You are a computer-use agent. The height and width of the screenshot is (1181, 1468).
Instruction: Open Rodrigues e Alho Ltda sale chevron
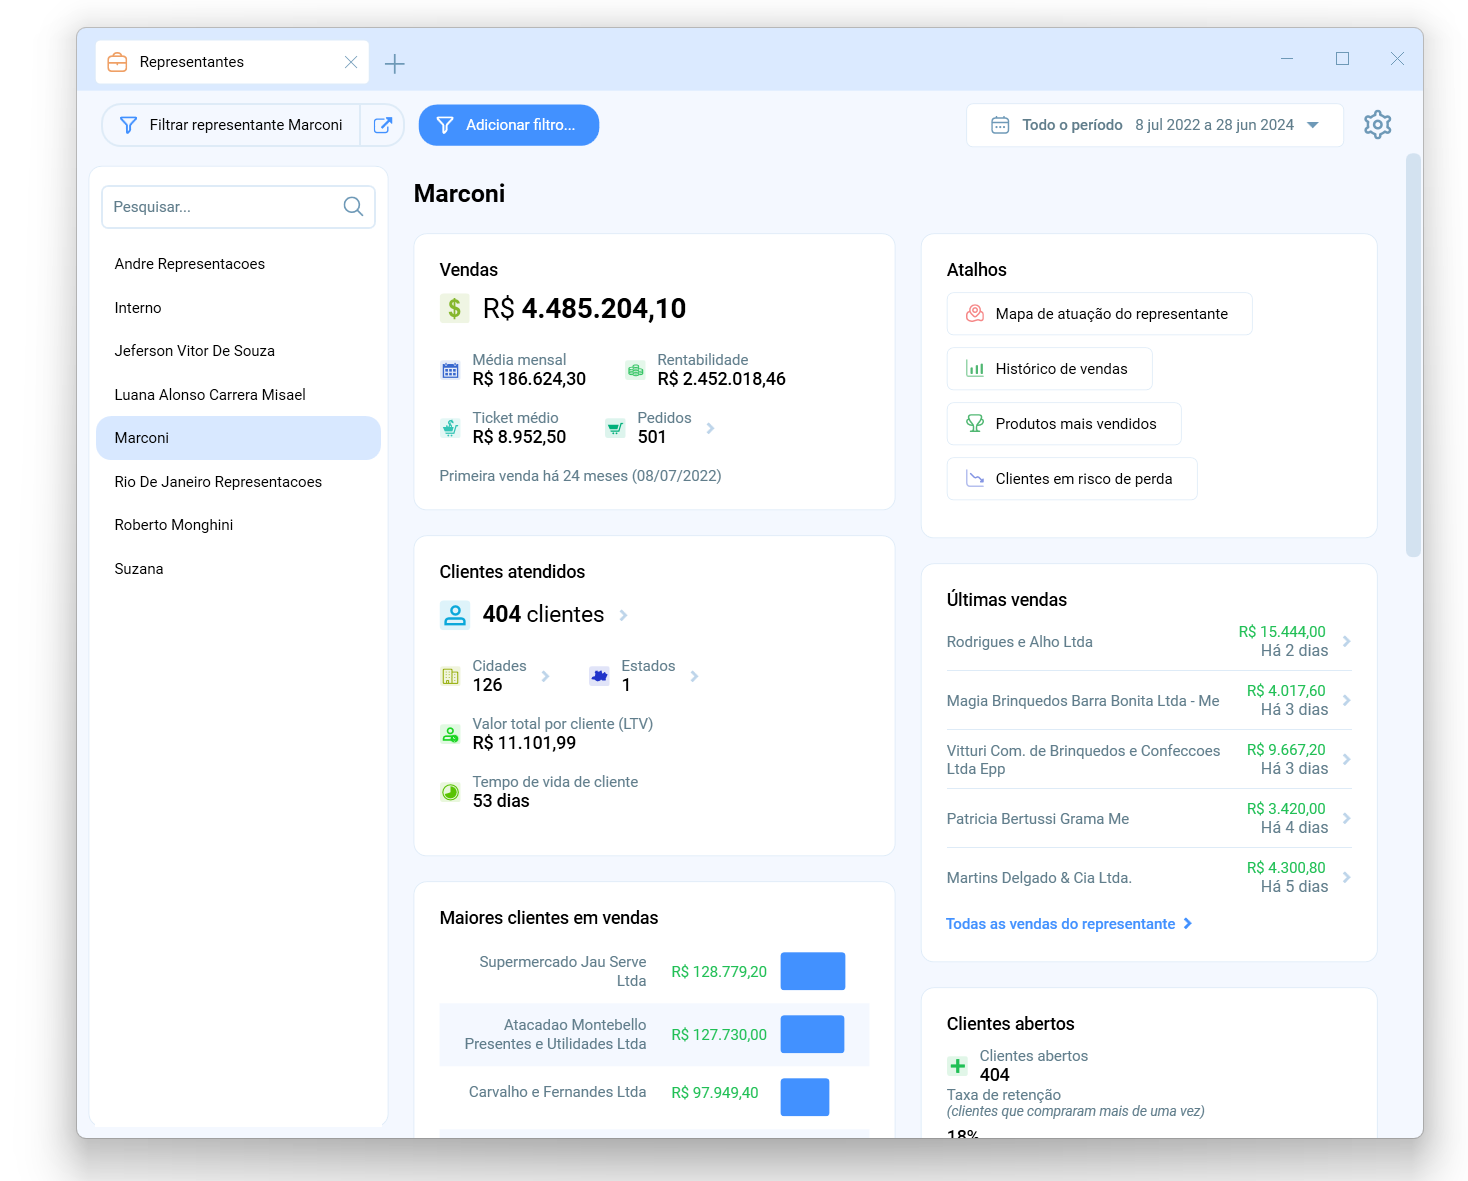point(1347,641)
